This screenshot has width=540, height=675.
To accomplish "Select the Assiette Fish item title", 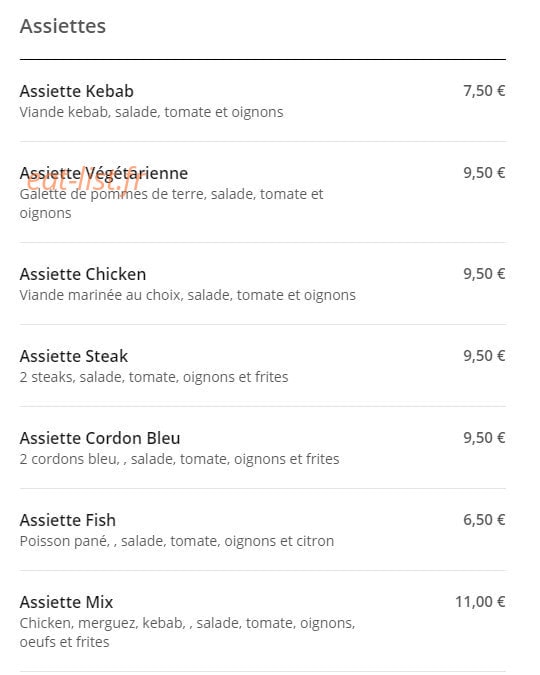I will (x=68, y=520).
